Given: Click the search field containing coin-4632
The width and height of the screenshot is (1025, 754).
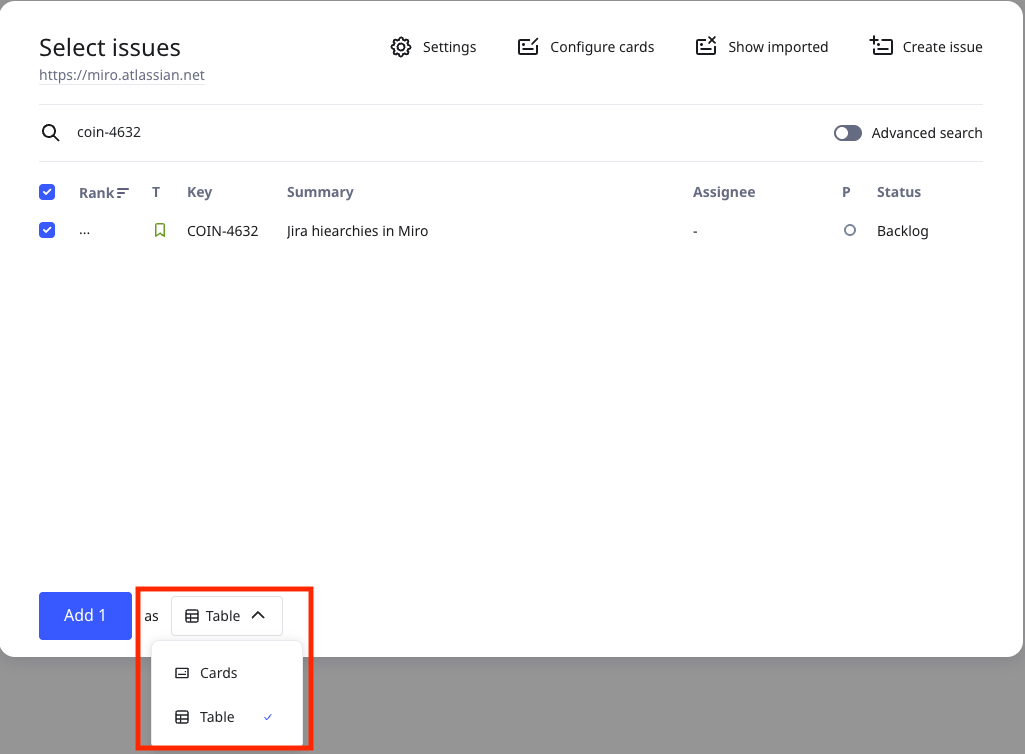Looking at the screenshot, I should coord(400,132).
